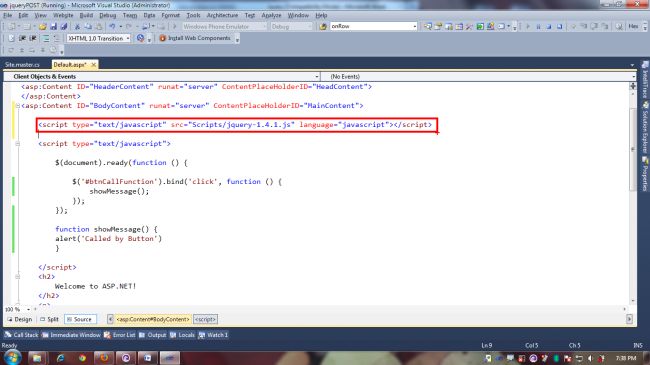Open the Call Stack window tab
This screenshot has width=650, height=365.
click(x=21, y=335)
